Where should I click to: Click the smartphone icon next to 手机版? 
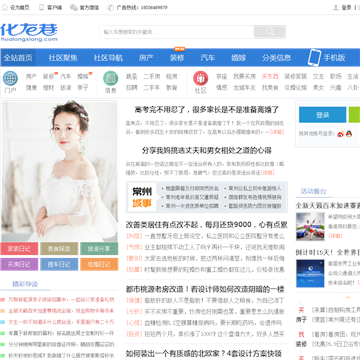point(314,57)
